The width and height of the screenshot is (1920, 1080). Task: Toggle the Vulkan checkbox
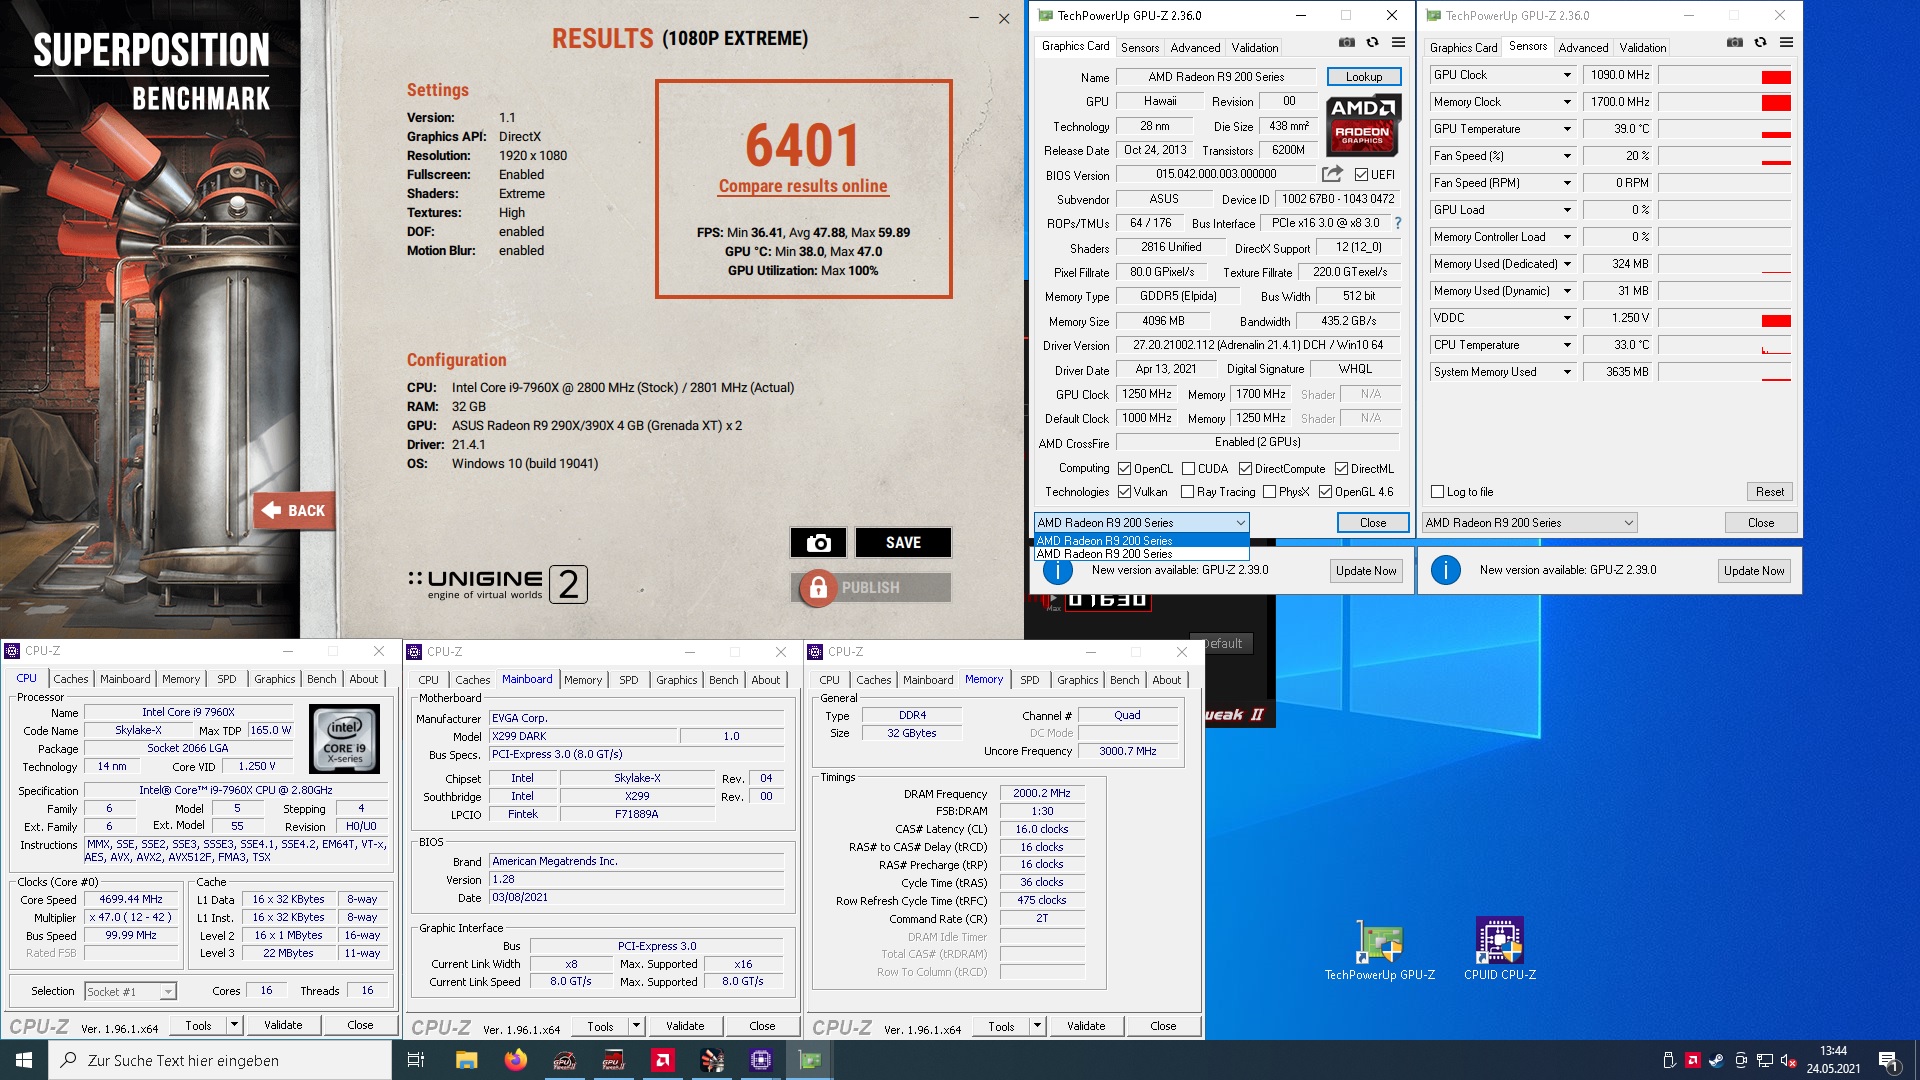point(1124,492)
